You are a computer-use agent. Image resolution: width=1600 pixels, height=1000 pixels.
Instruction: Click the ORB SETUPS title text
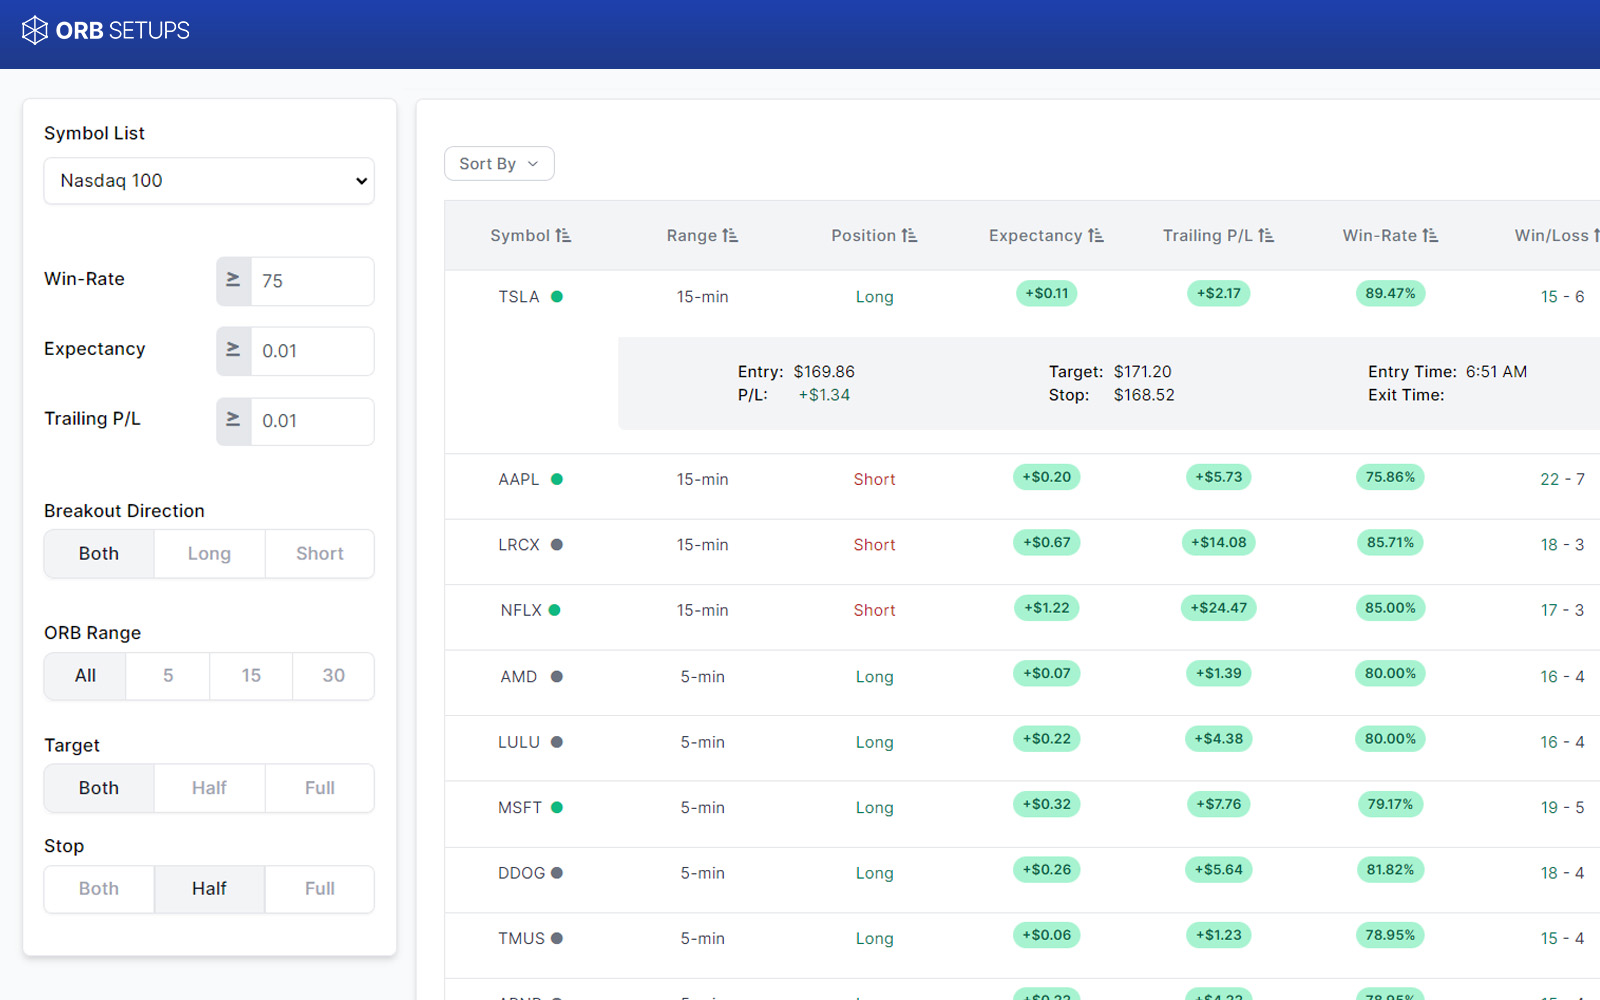pyautogui.click(x=122, y=31)
